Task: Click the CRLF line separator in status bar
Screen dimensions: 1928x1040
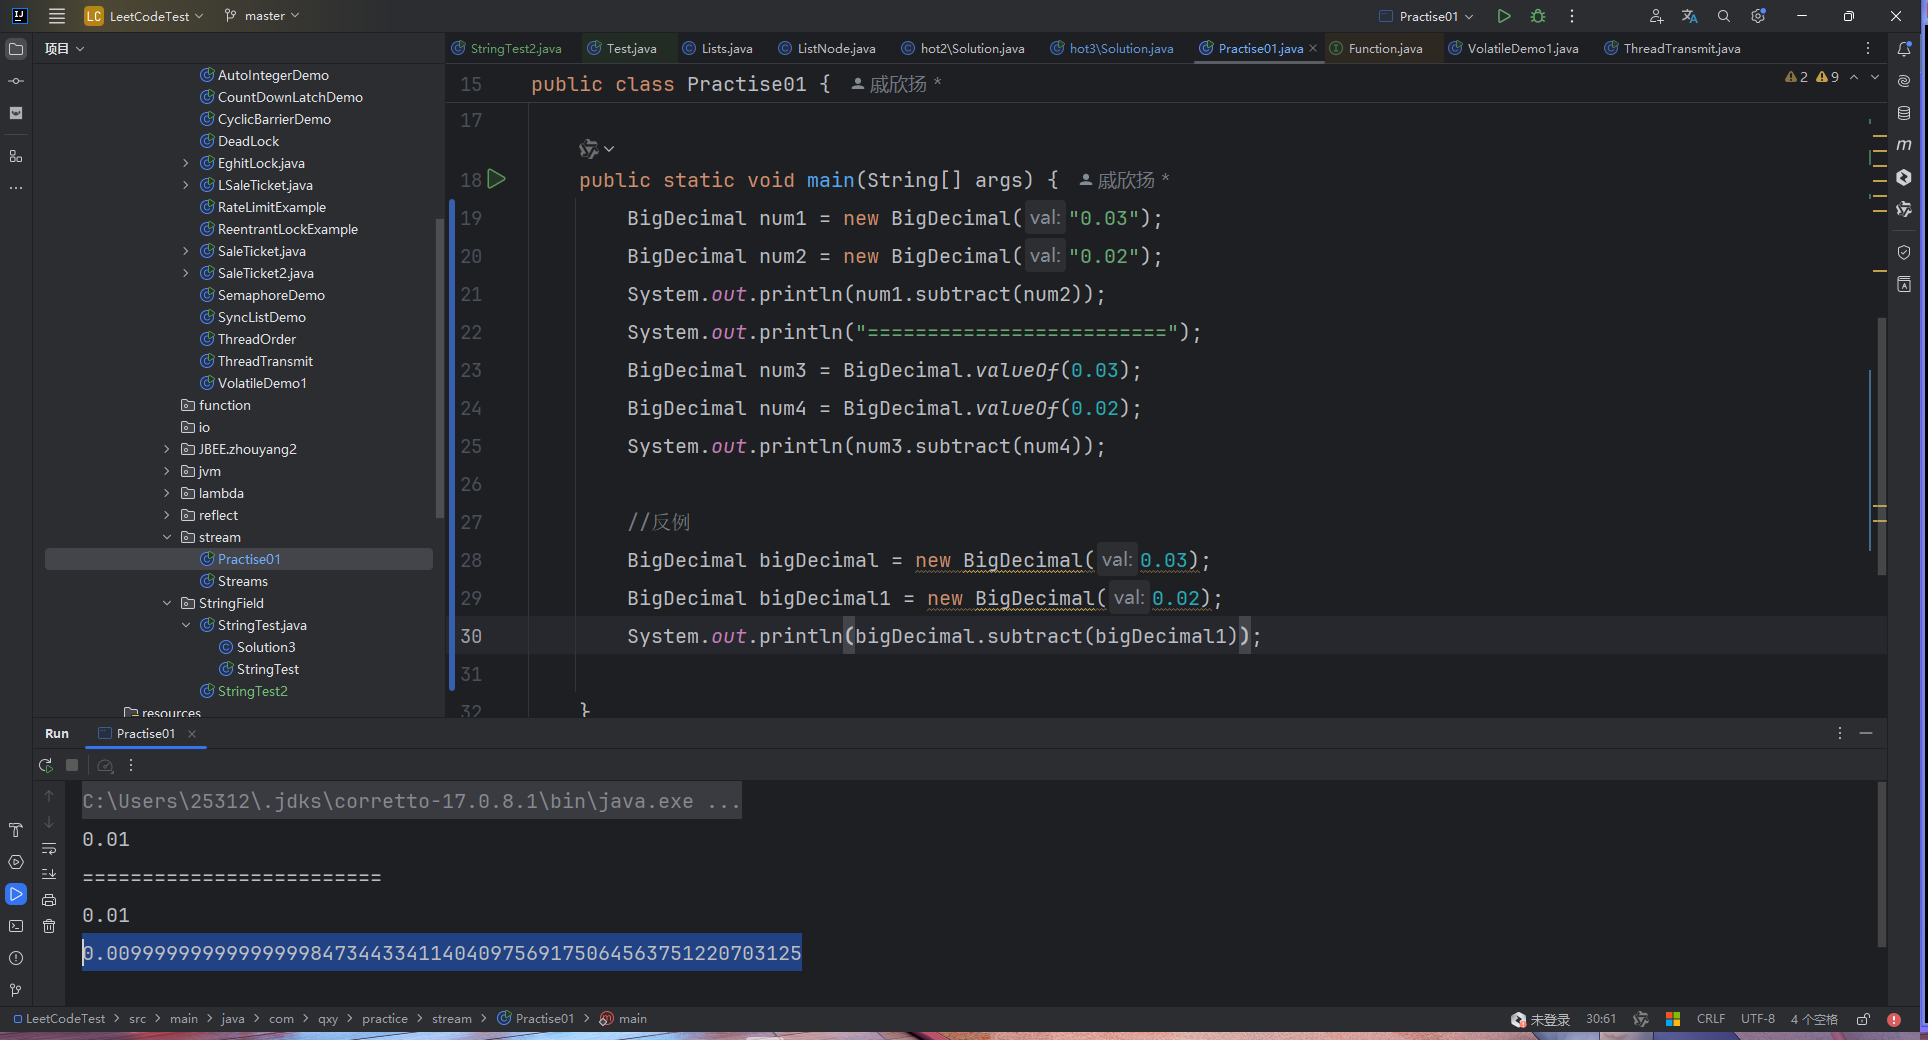Action: tap(1710, 1019)
